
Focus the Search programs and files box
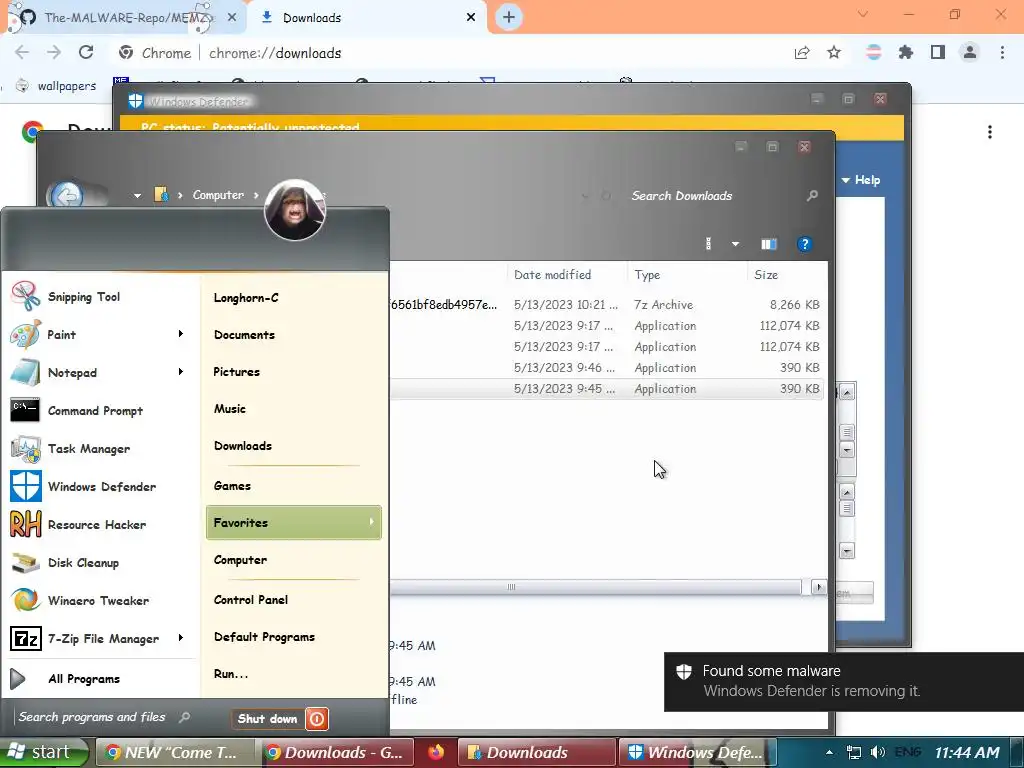click(103, 717)
